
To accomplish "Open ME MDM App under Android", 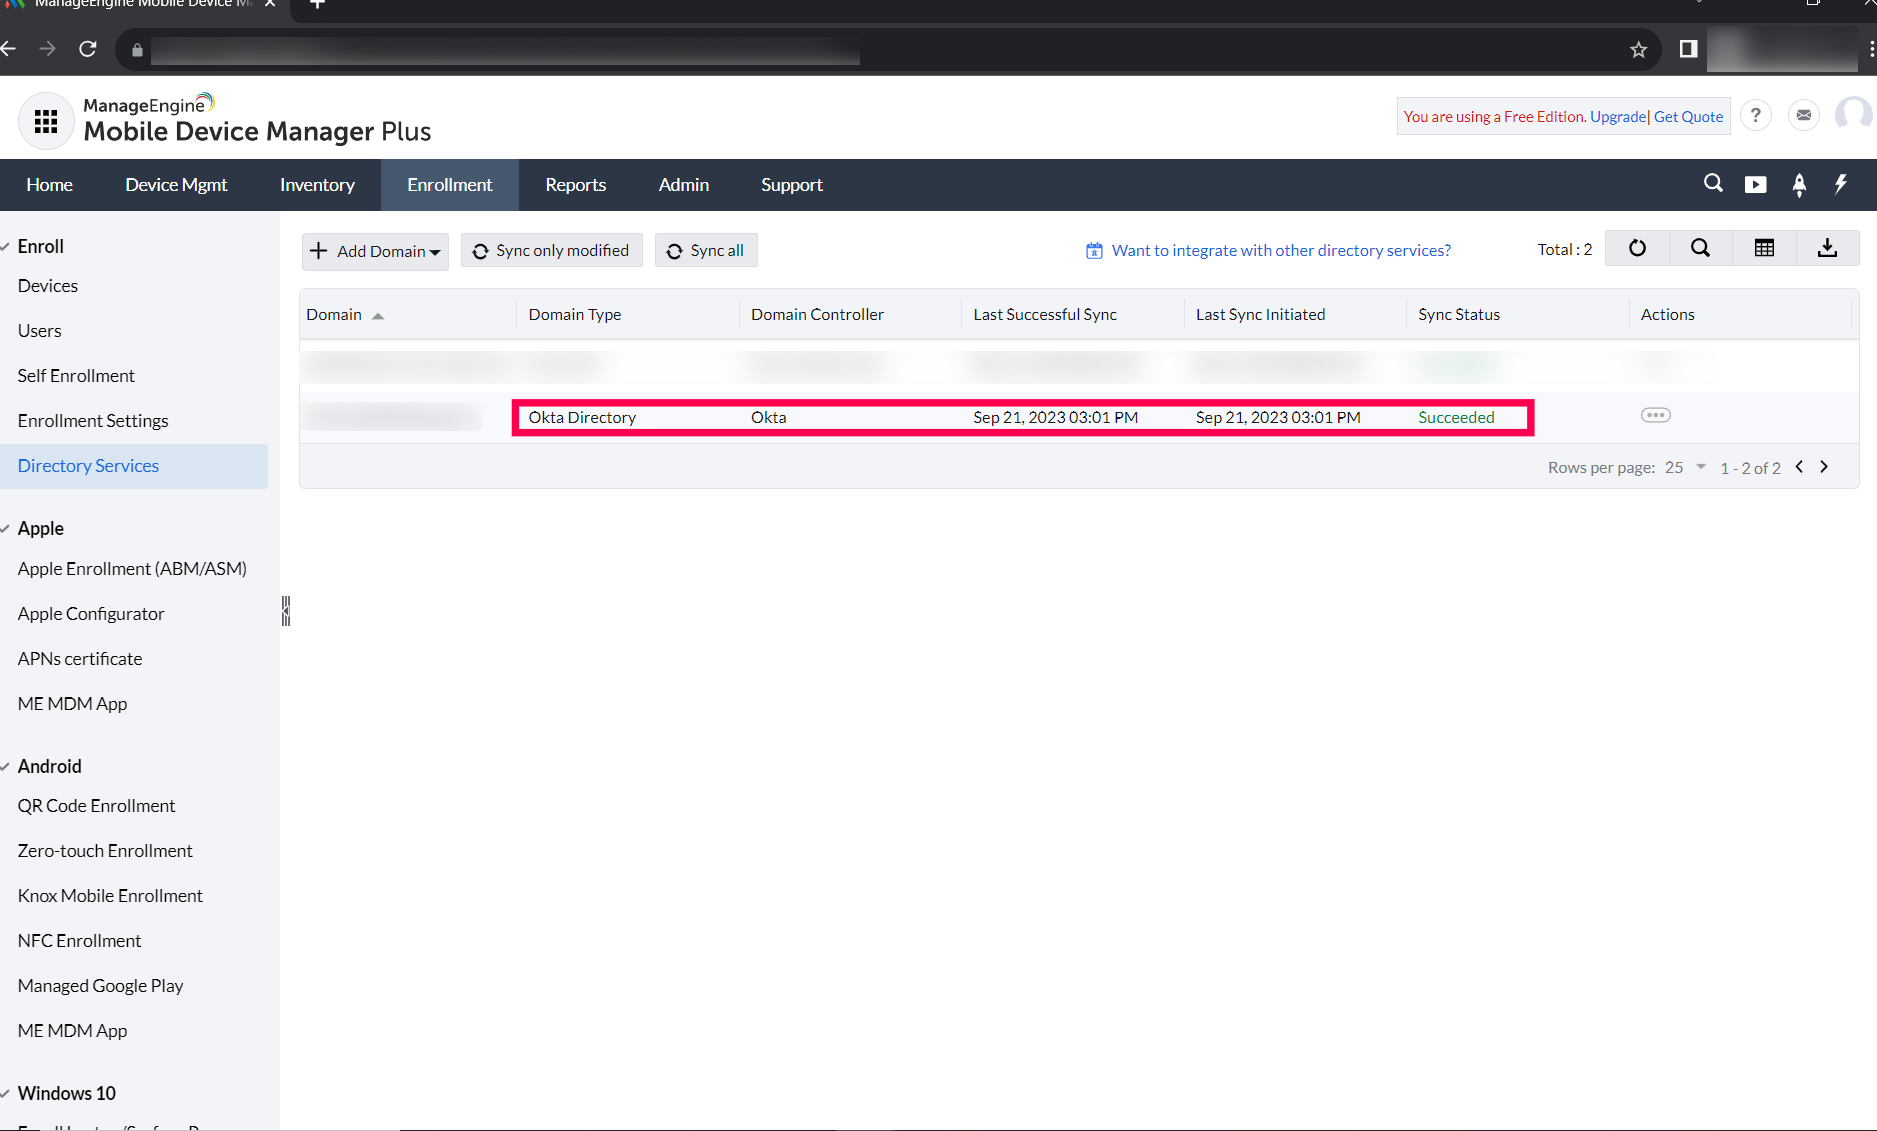I will click(72, 1031).
